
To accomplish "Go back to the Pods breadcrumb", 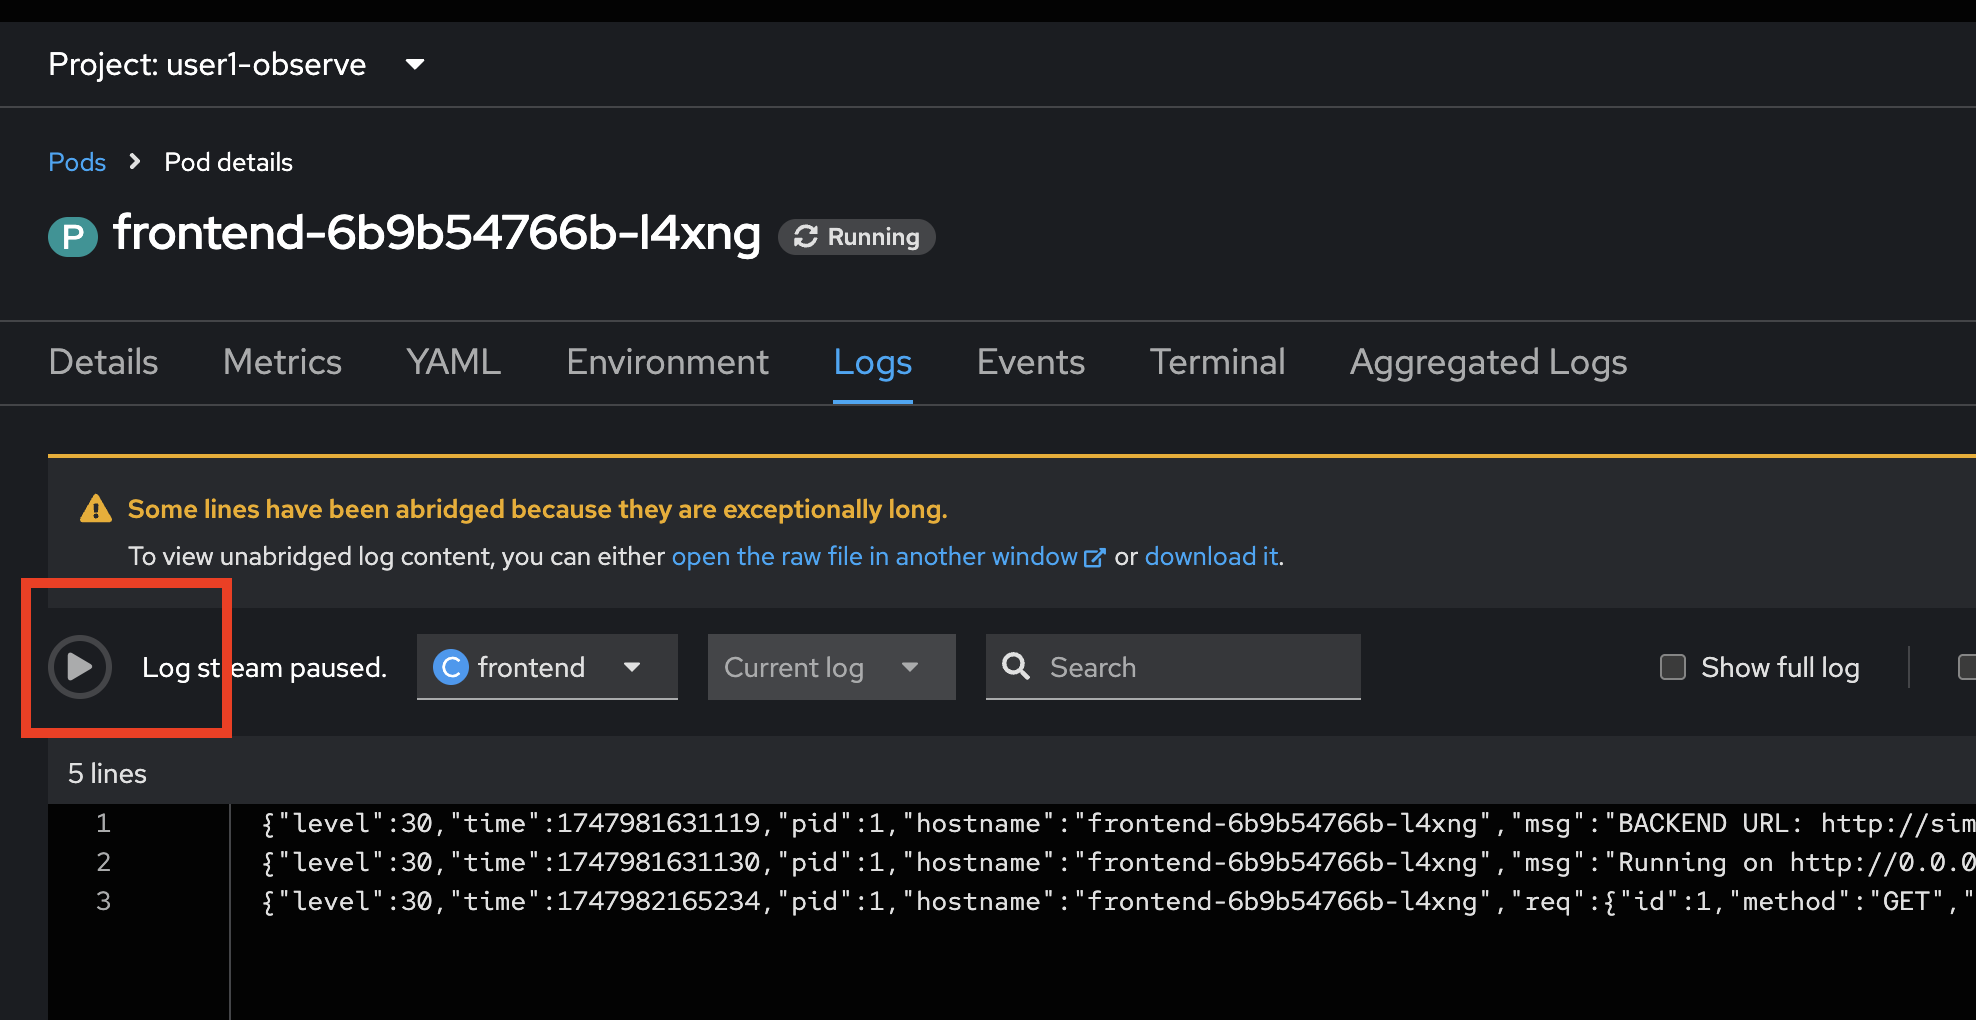I will click(x=77, y=162).
